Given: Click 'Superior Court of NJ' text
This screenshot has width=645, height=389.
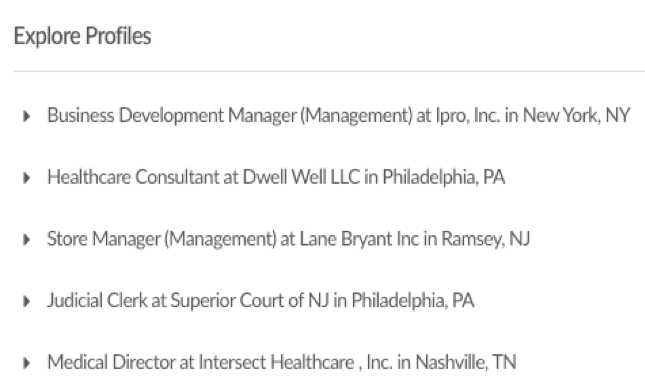Looking at the screenshot, I should (x=250, y=301).
